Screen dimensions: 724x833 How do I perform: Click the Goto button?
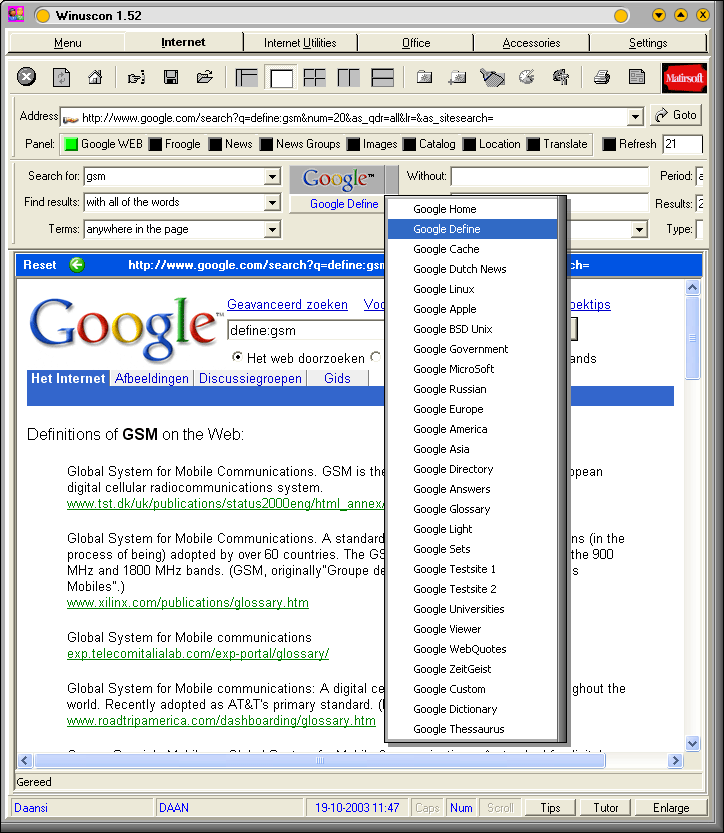point(676,115)
